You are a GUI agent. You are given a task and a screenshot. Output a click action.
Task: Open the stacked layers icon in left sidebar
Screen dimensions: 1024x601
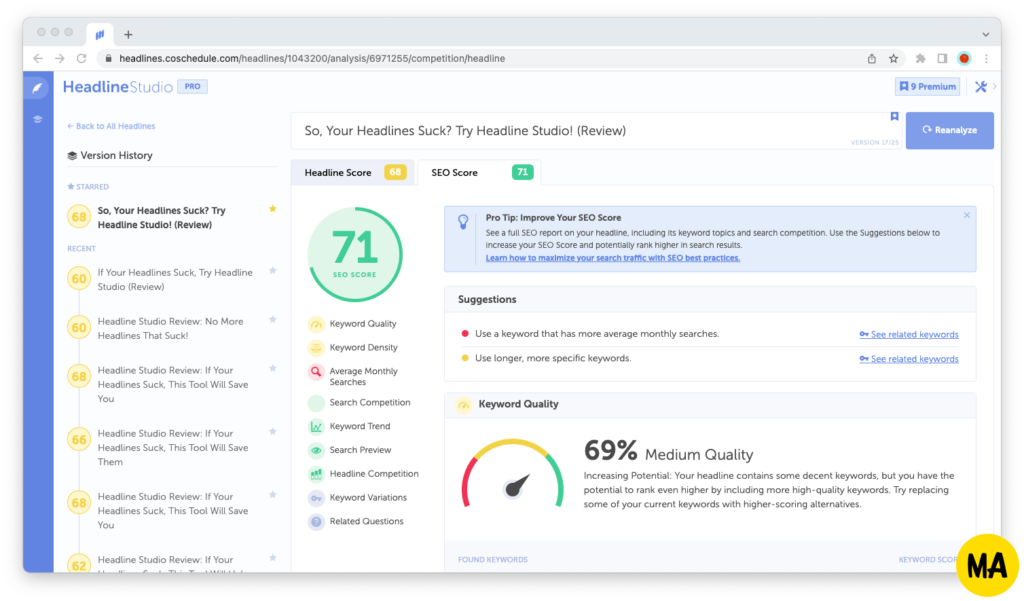point(38,119)
